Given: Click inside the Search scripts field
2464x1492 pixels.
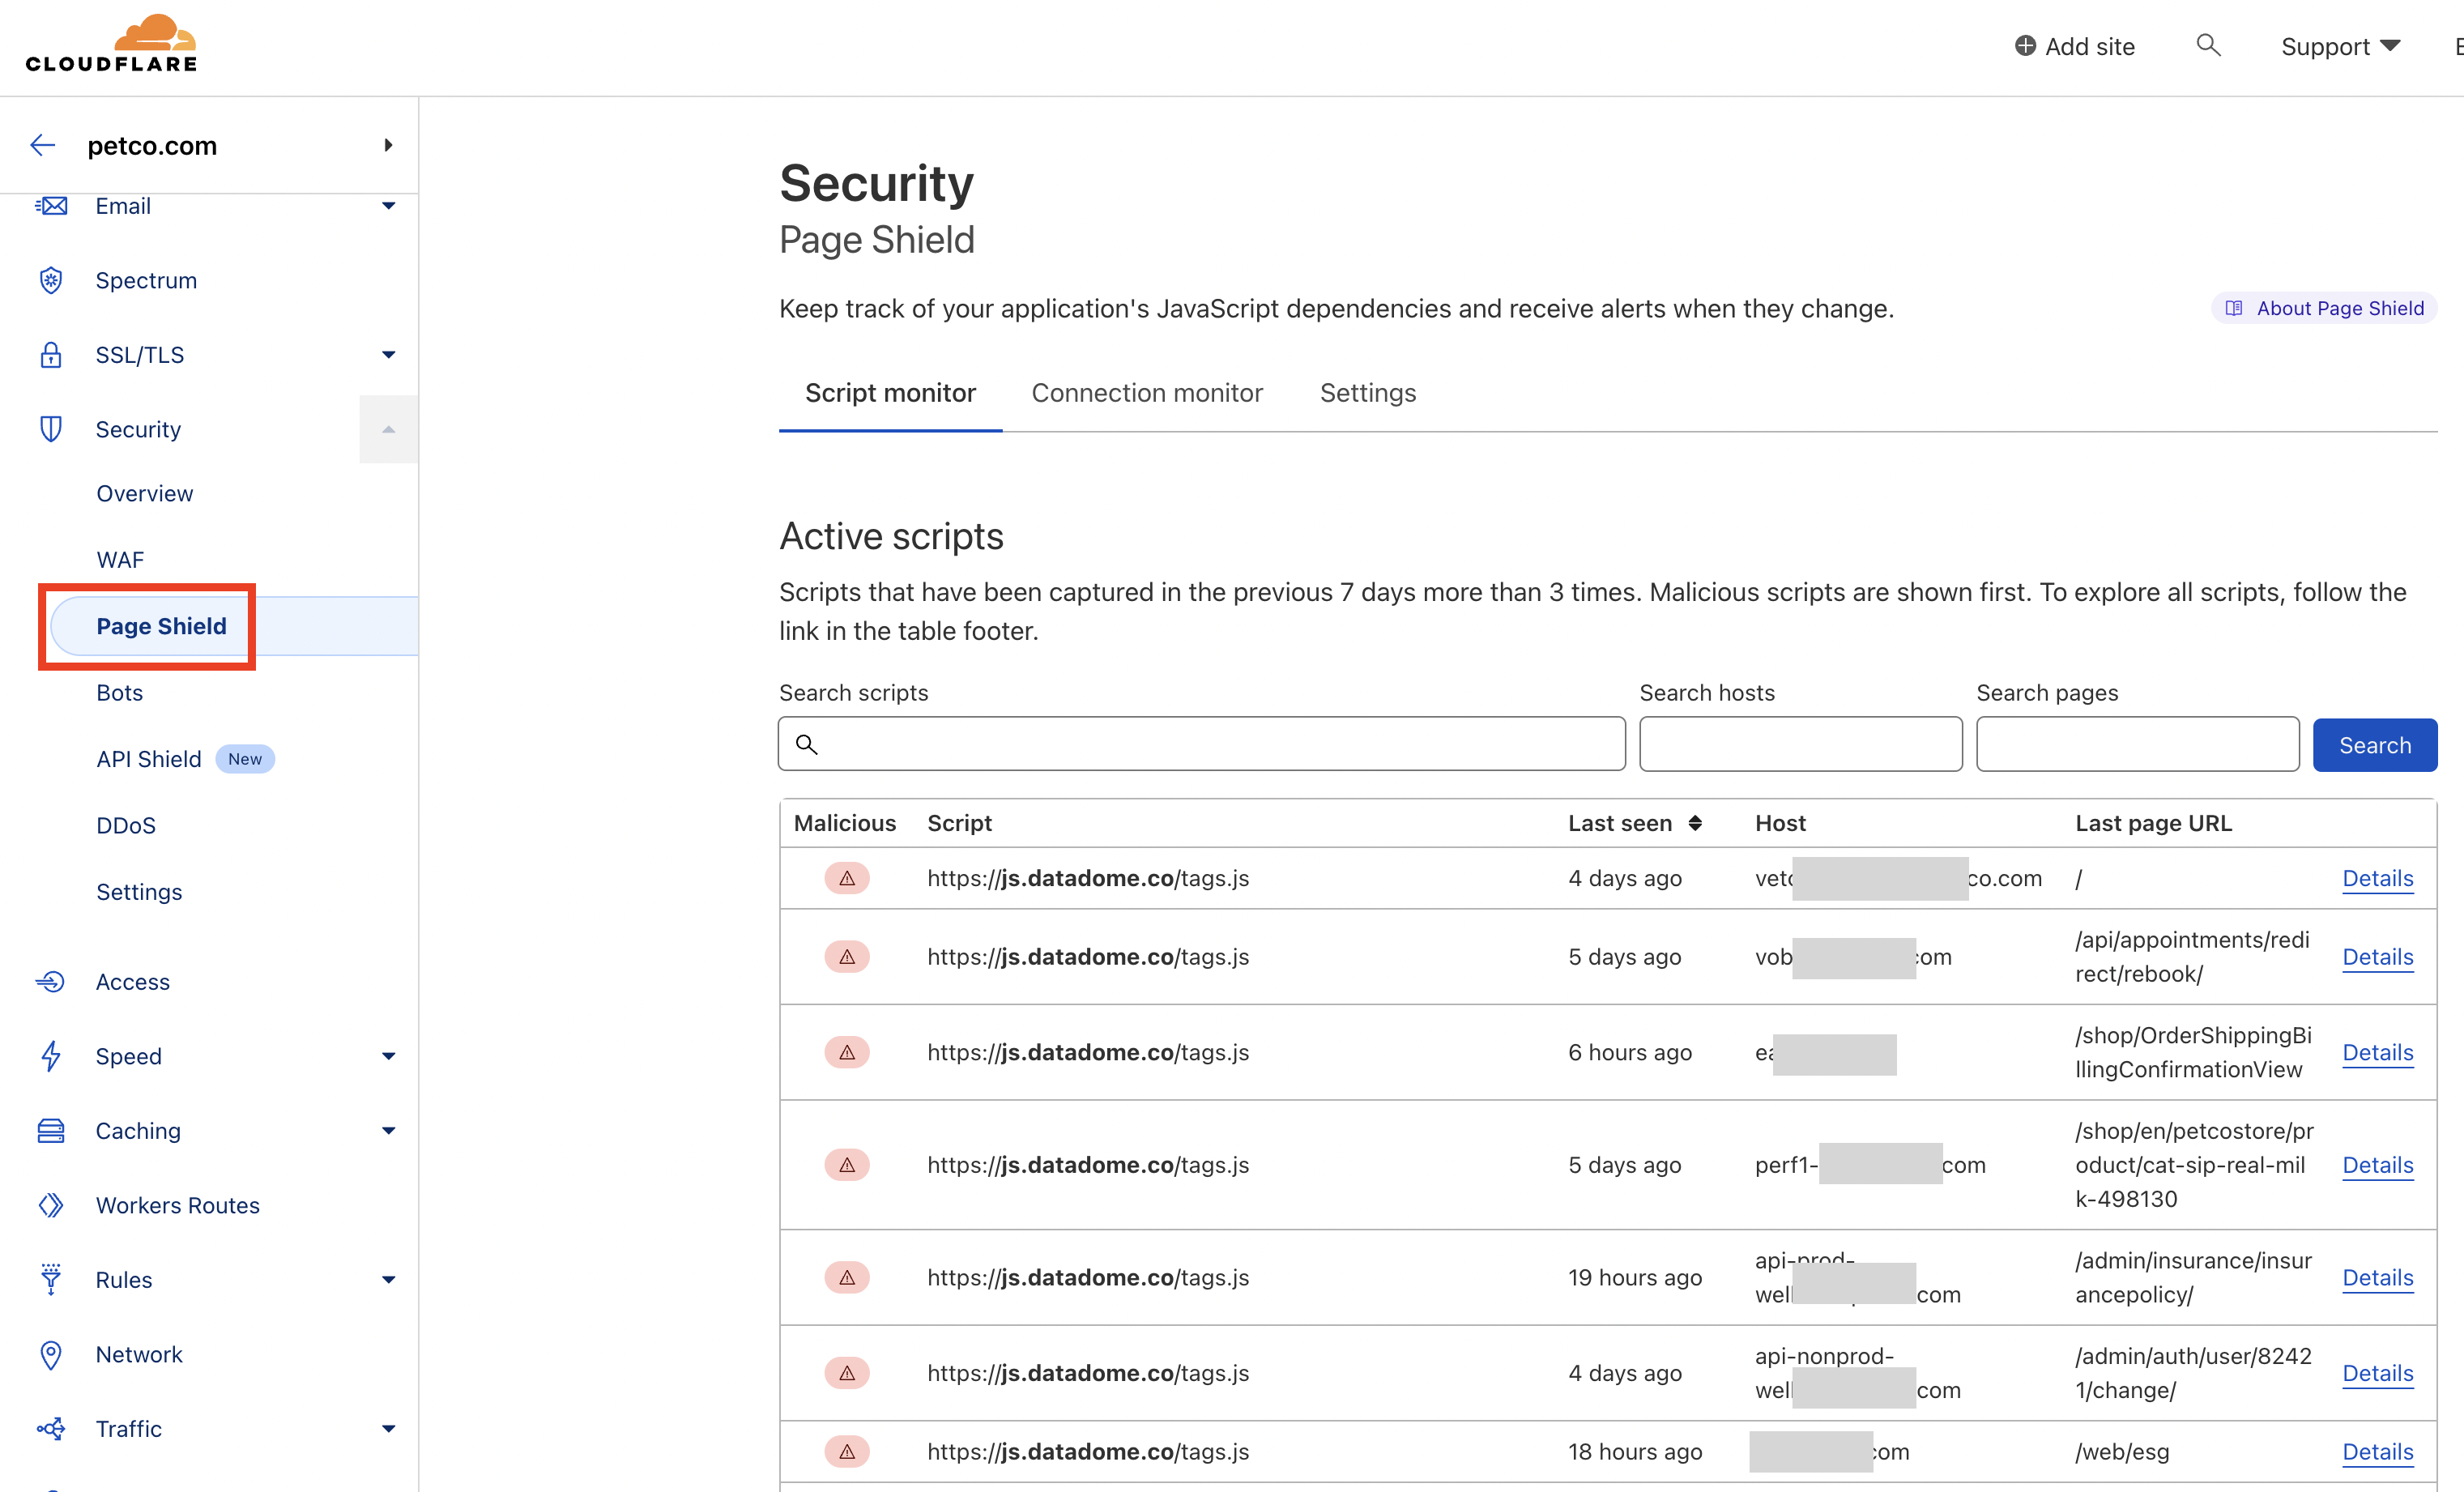Looking at the screenshot, I should (1200, 744).
